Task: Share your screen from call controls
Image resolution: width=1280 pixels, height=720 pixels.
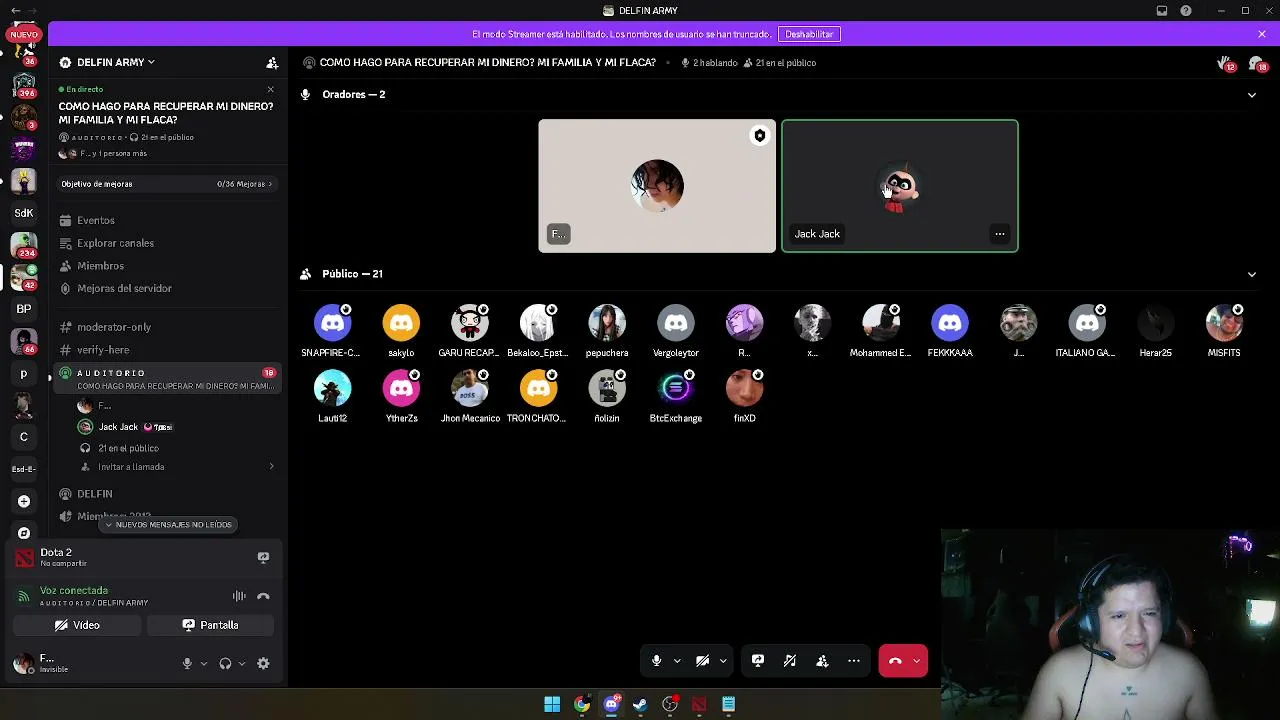Action: (758, 661)
